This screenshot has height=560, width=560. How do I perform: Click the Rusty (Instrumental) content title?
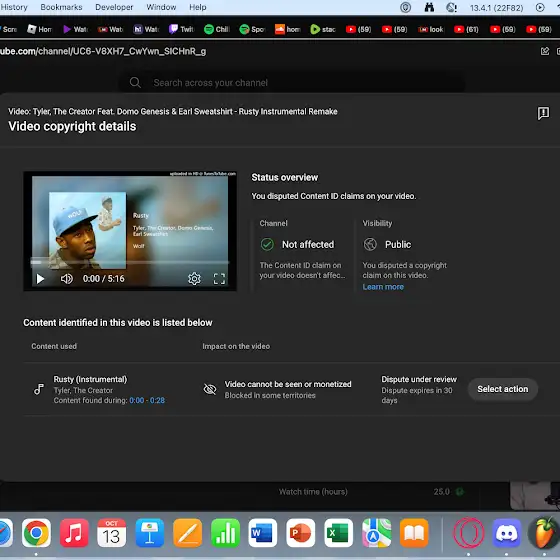pos(90,379)
